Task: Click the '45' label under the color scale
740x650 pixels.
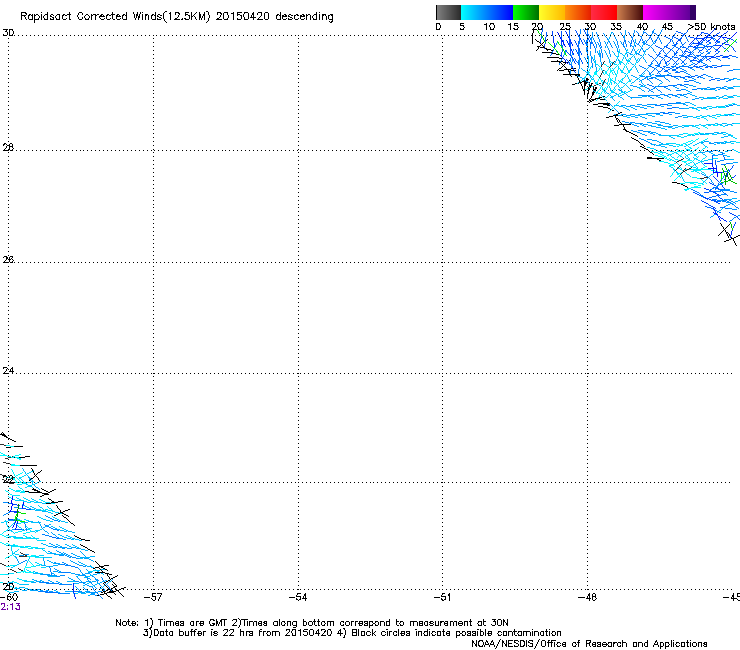Action: click(667, 27)
